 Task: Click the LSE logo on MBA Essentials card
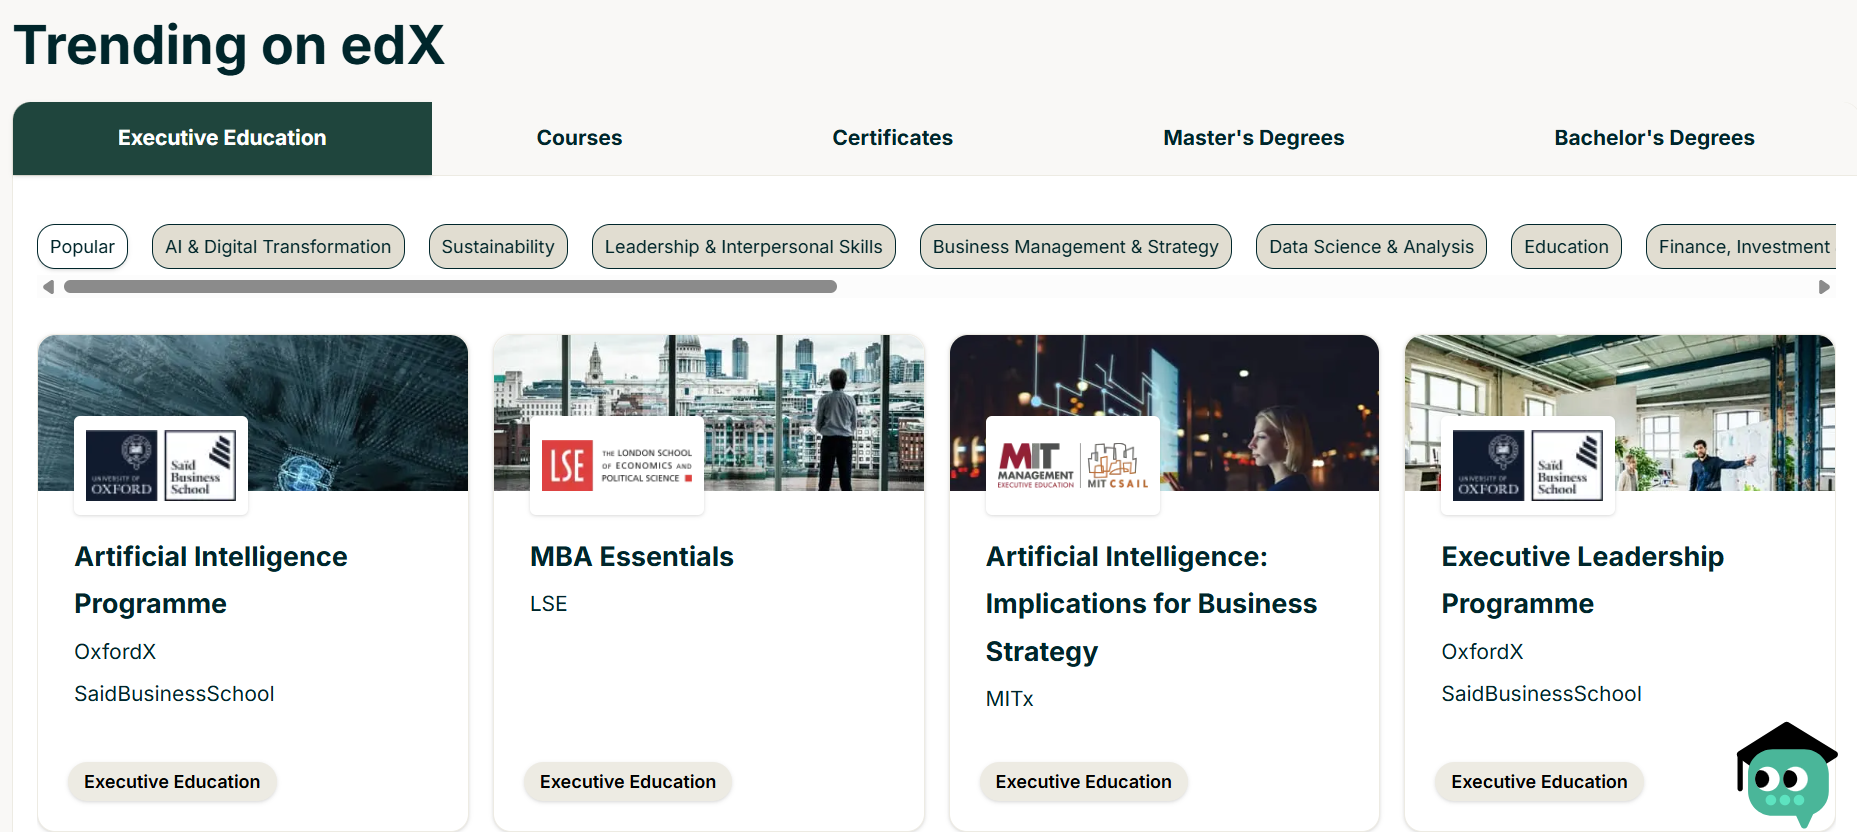(x=617, y=465)
